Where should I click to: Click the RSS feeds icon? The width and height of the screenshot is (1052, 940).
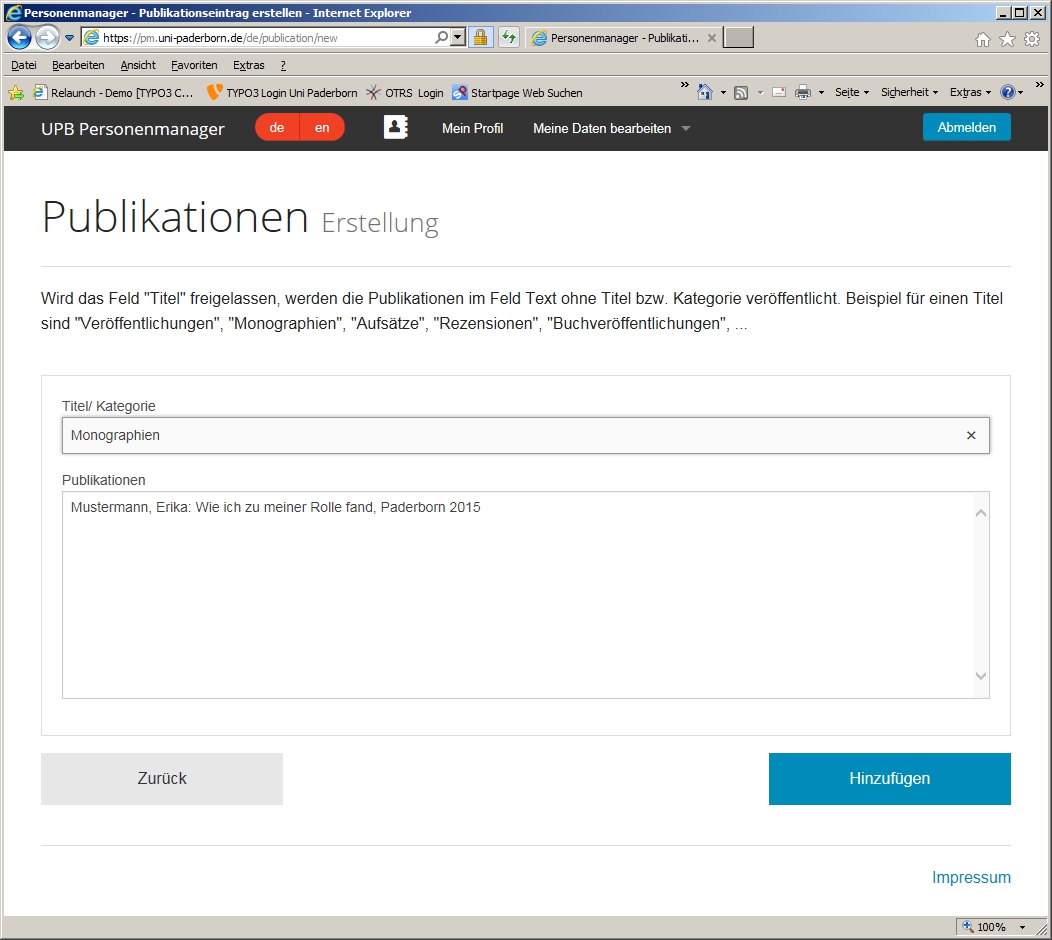[741, 92]
